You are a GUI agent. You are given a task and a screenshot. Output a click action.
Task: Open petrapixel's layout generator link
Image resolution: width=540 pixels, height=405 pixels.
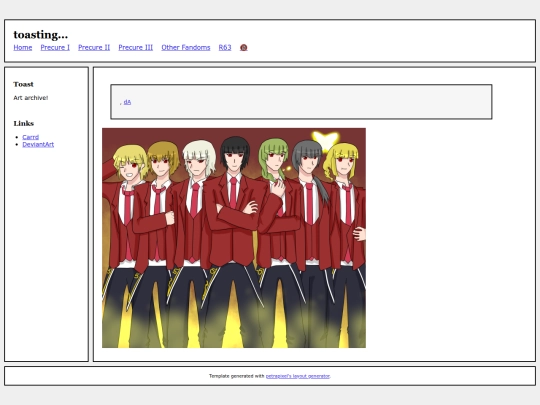[298, 376]
